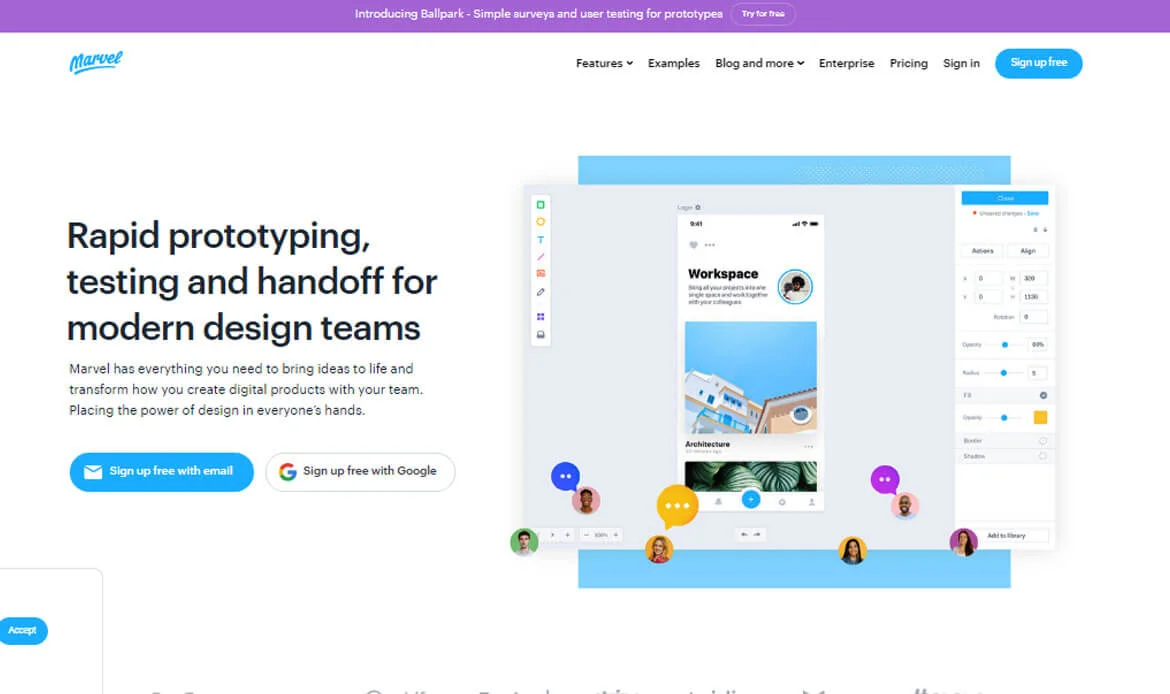Select the green rectangle shape tool
The width and height of the screenshot is (1170, 694).
click(x=541, y=204)
